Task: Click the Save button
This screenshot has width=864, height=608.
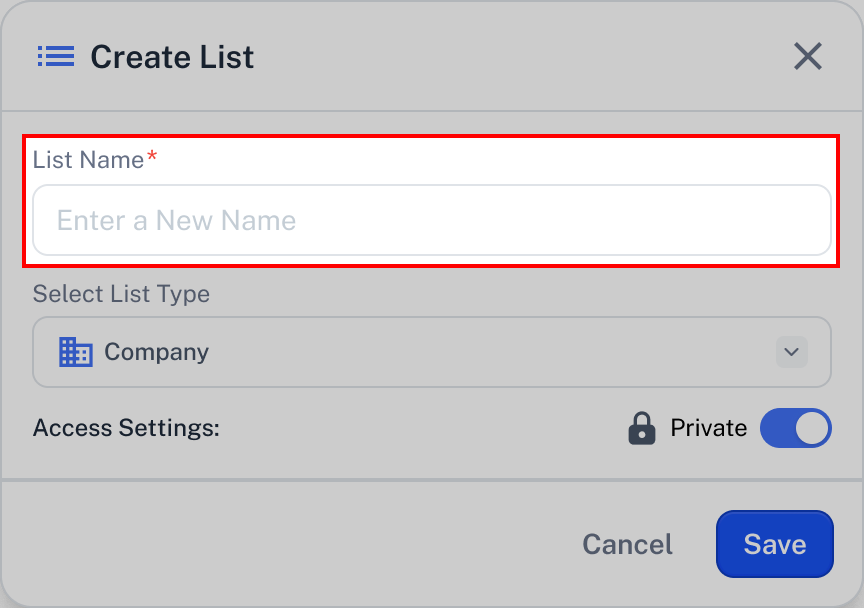Action: pos(775,544)
